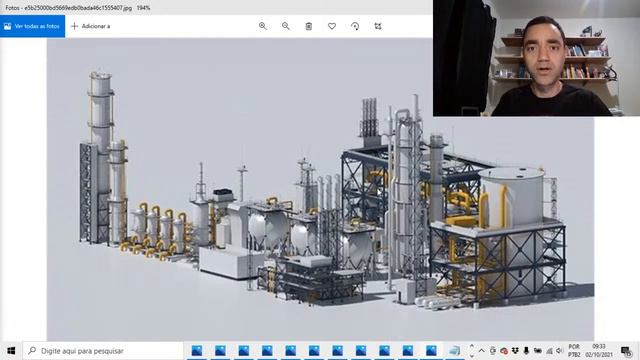Click the 194% zoom level text
640x360 pixels.
coord(143,8)
